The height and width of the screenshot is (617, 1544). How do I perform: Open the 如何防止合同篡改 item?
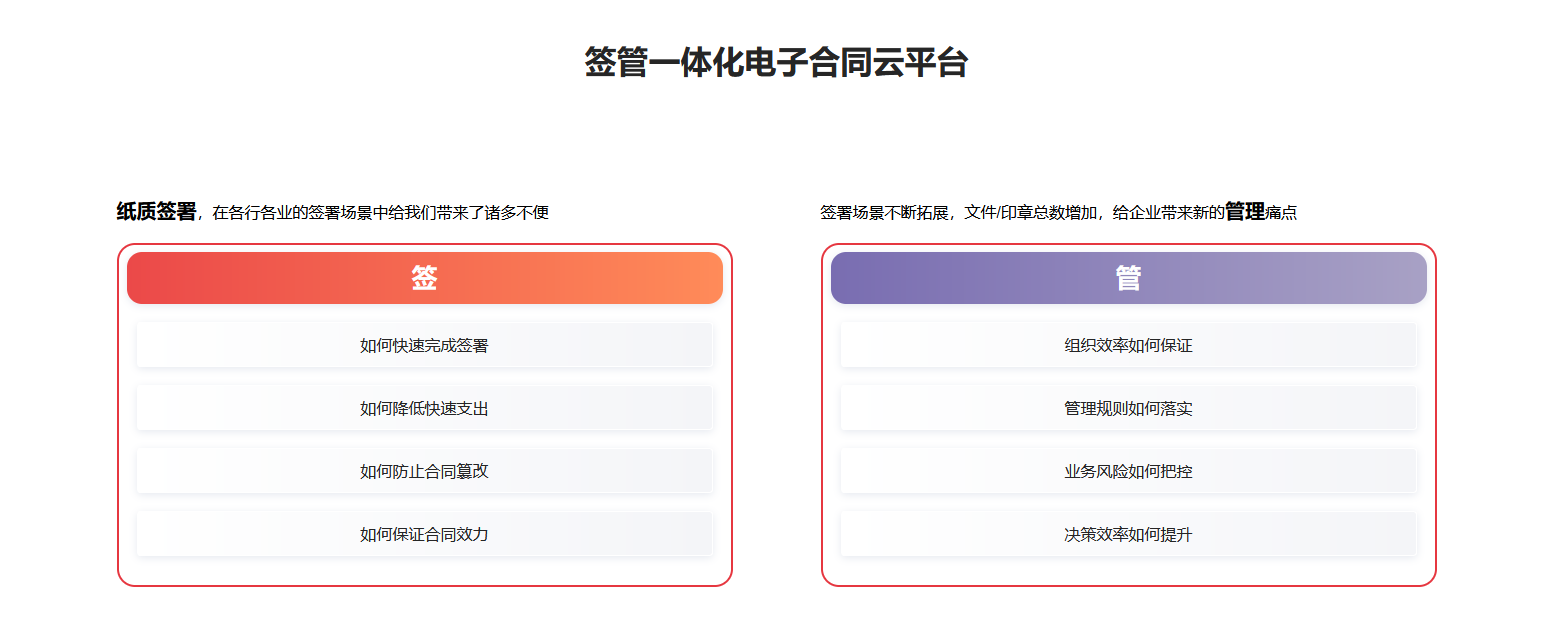425,471
